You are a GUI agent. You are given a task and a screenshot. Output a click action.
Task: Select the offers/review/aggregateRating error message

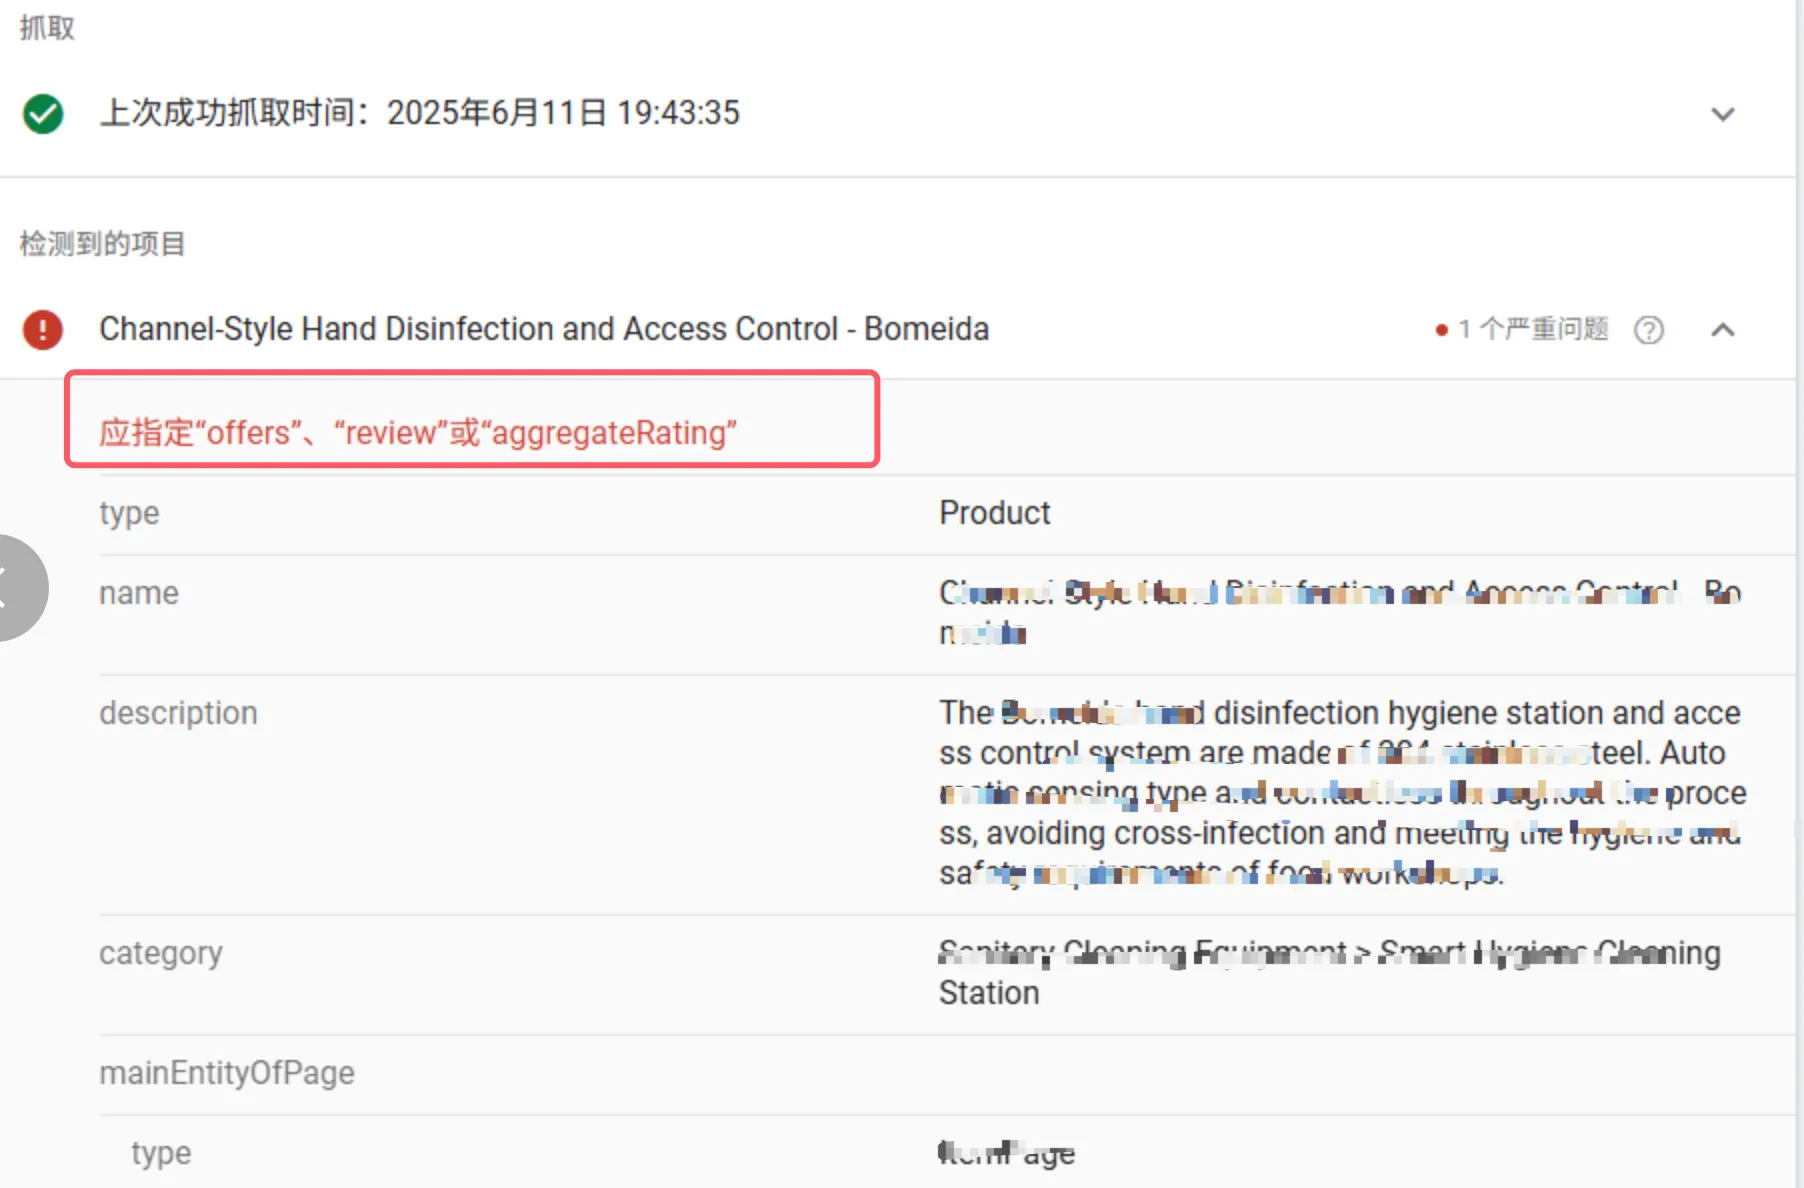(x=418, y=433)
